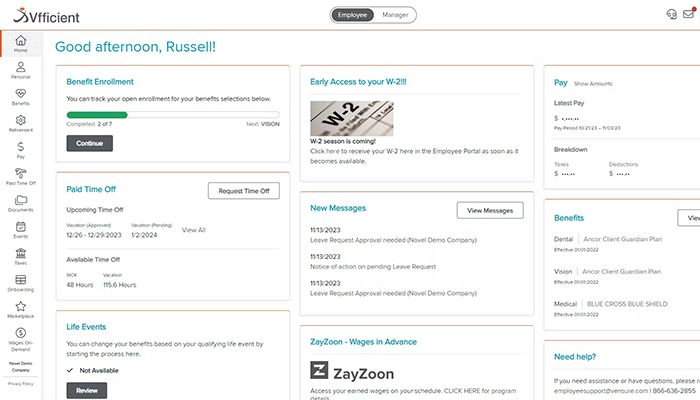Open View Messages
The image size is (700, 400).
(x=490, y=210)
